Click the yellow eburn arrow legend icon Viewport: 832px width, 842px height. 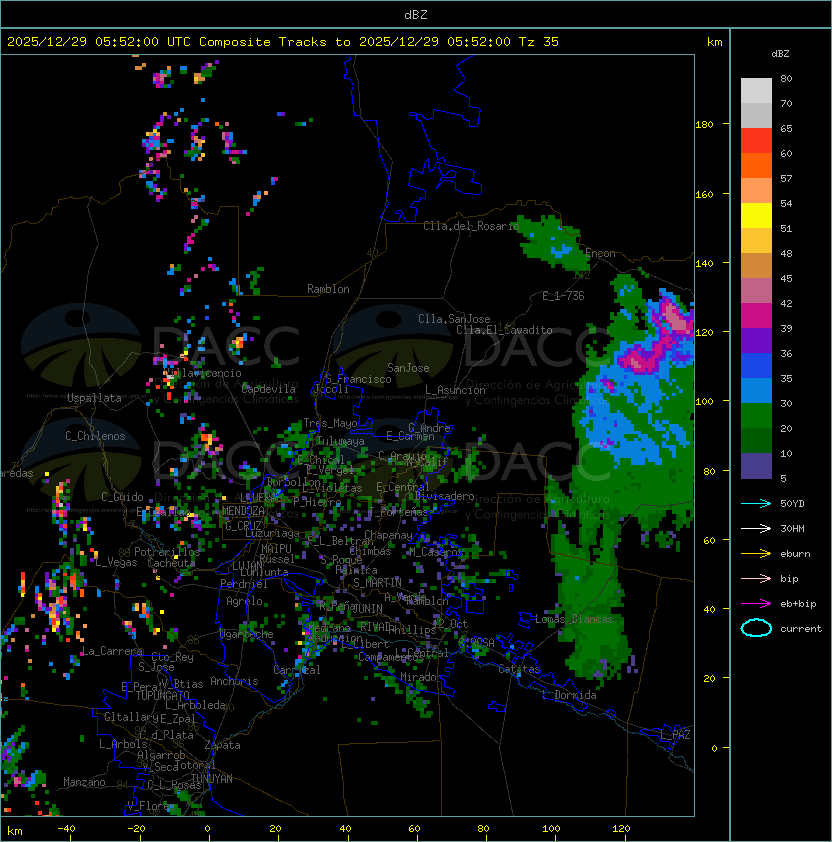(x=756, y=554)
